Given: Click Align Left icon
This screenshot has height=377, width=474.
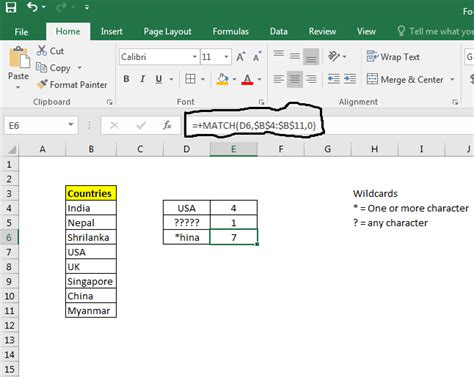Looking at the screenshot, I should click(x=279, y=79).
